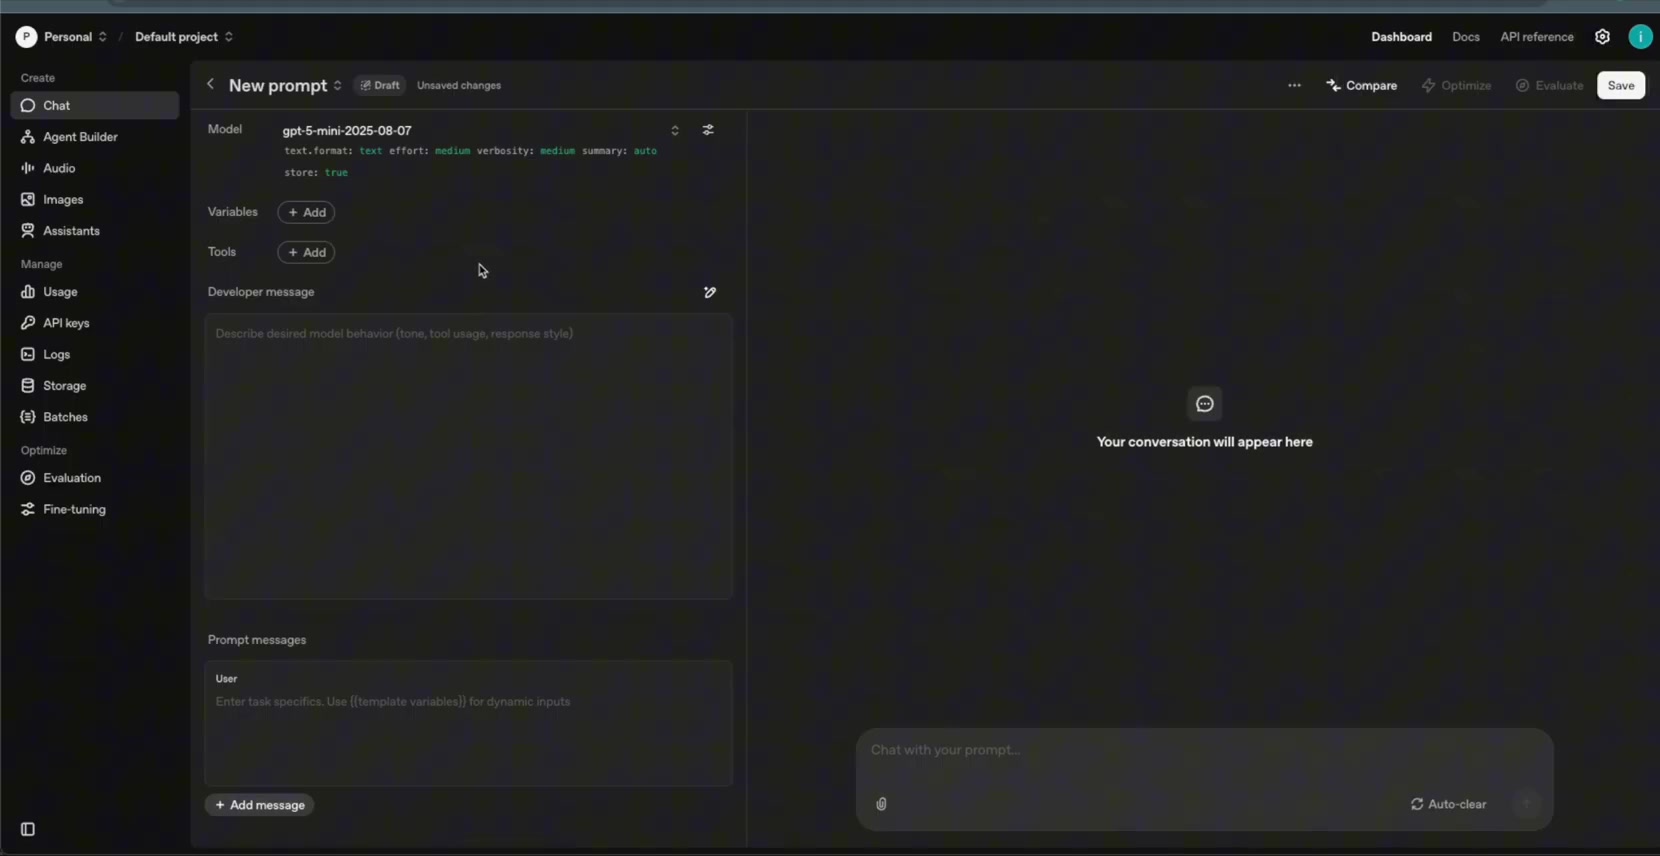The width and height of the screenshot is (1660, 856).
Task: Open the Docs link
Action: click(x=1466, y=37)
